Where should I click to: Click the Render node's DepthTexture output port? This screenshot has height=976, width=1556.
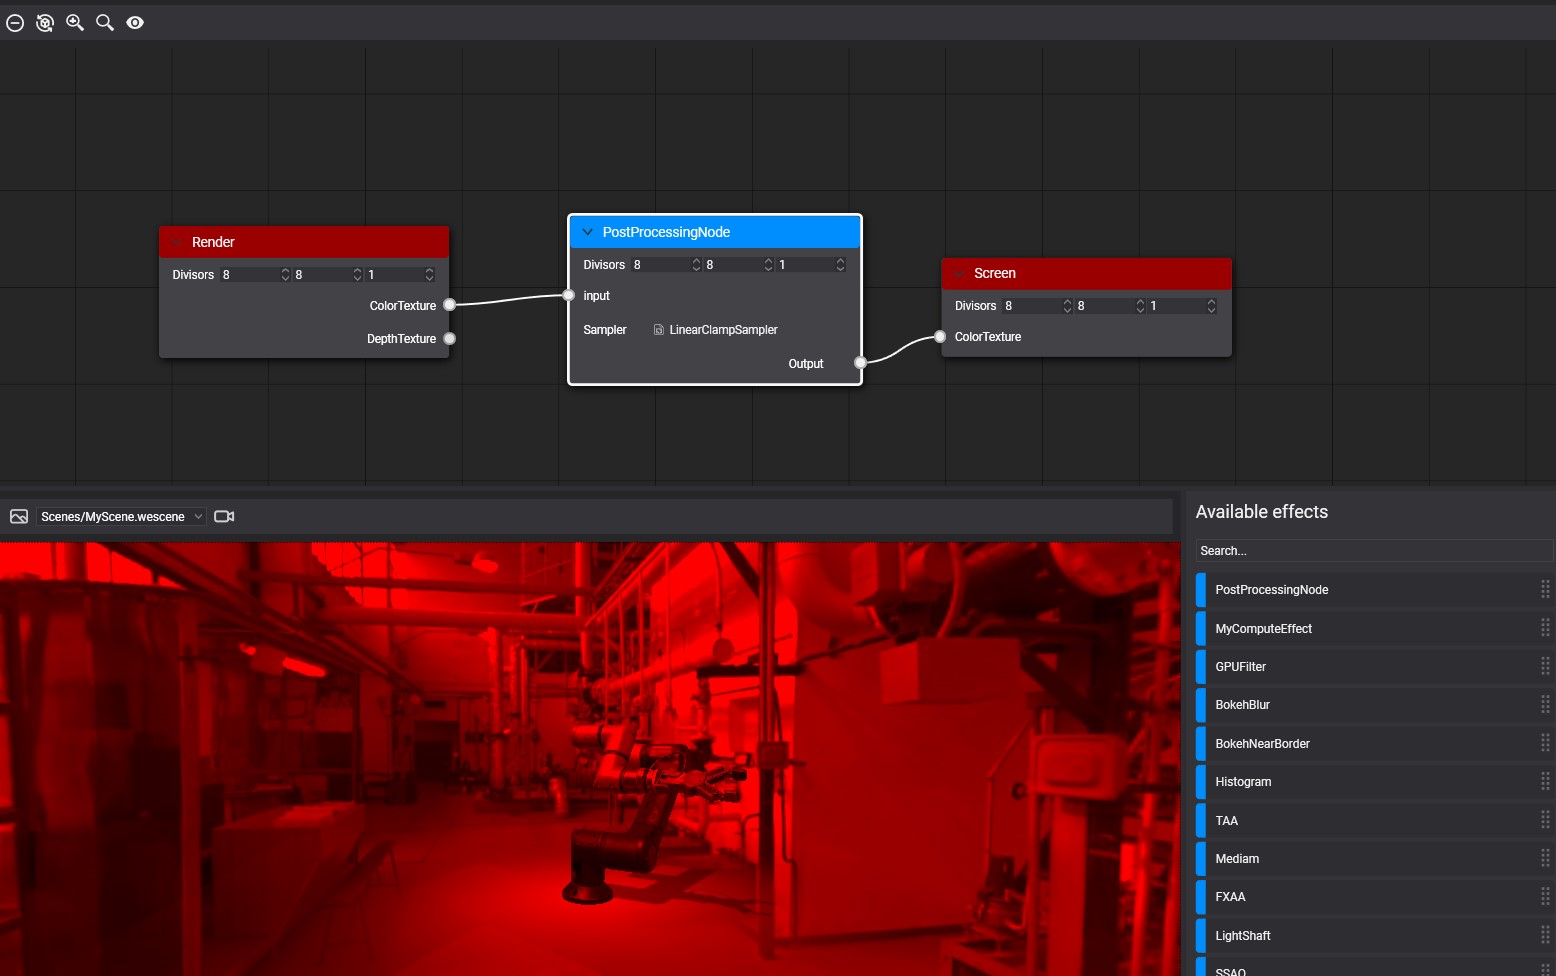tap(450, 339)
